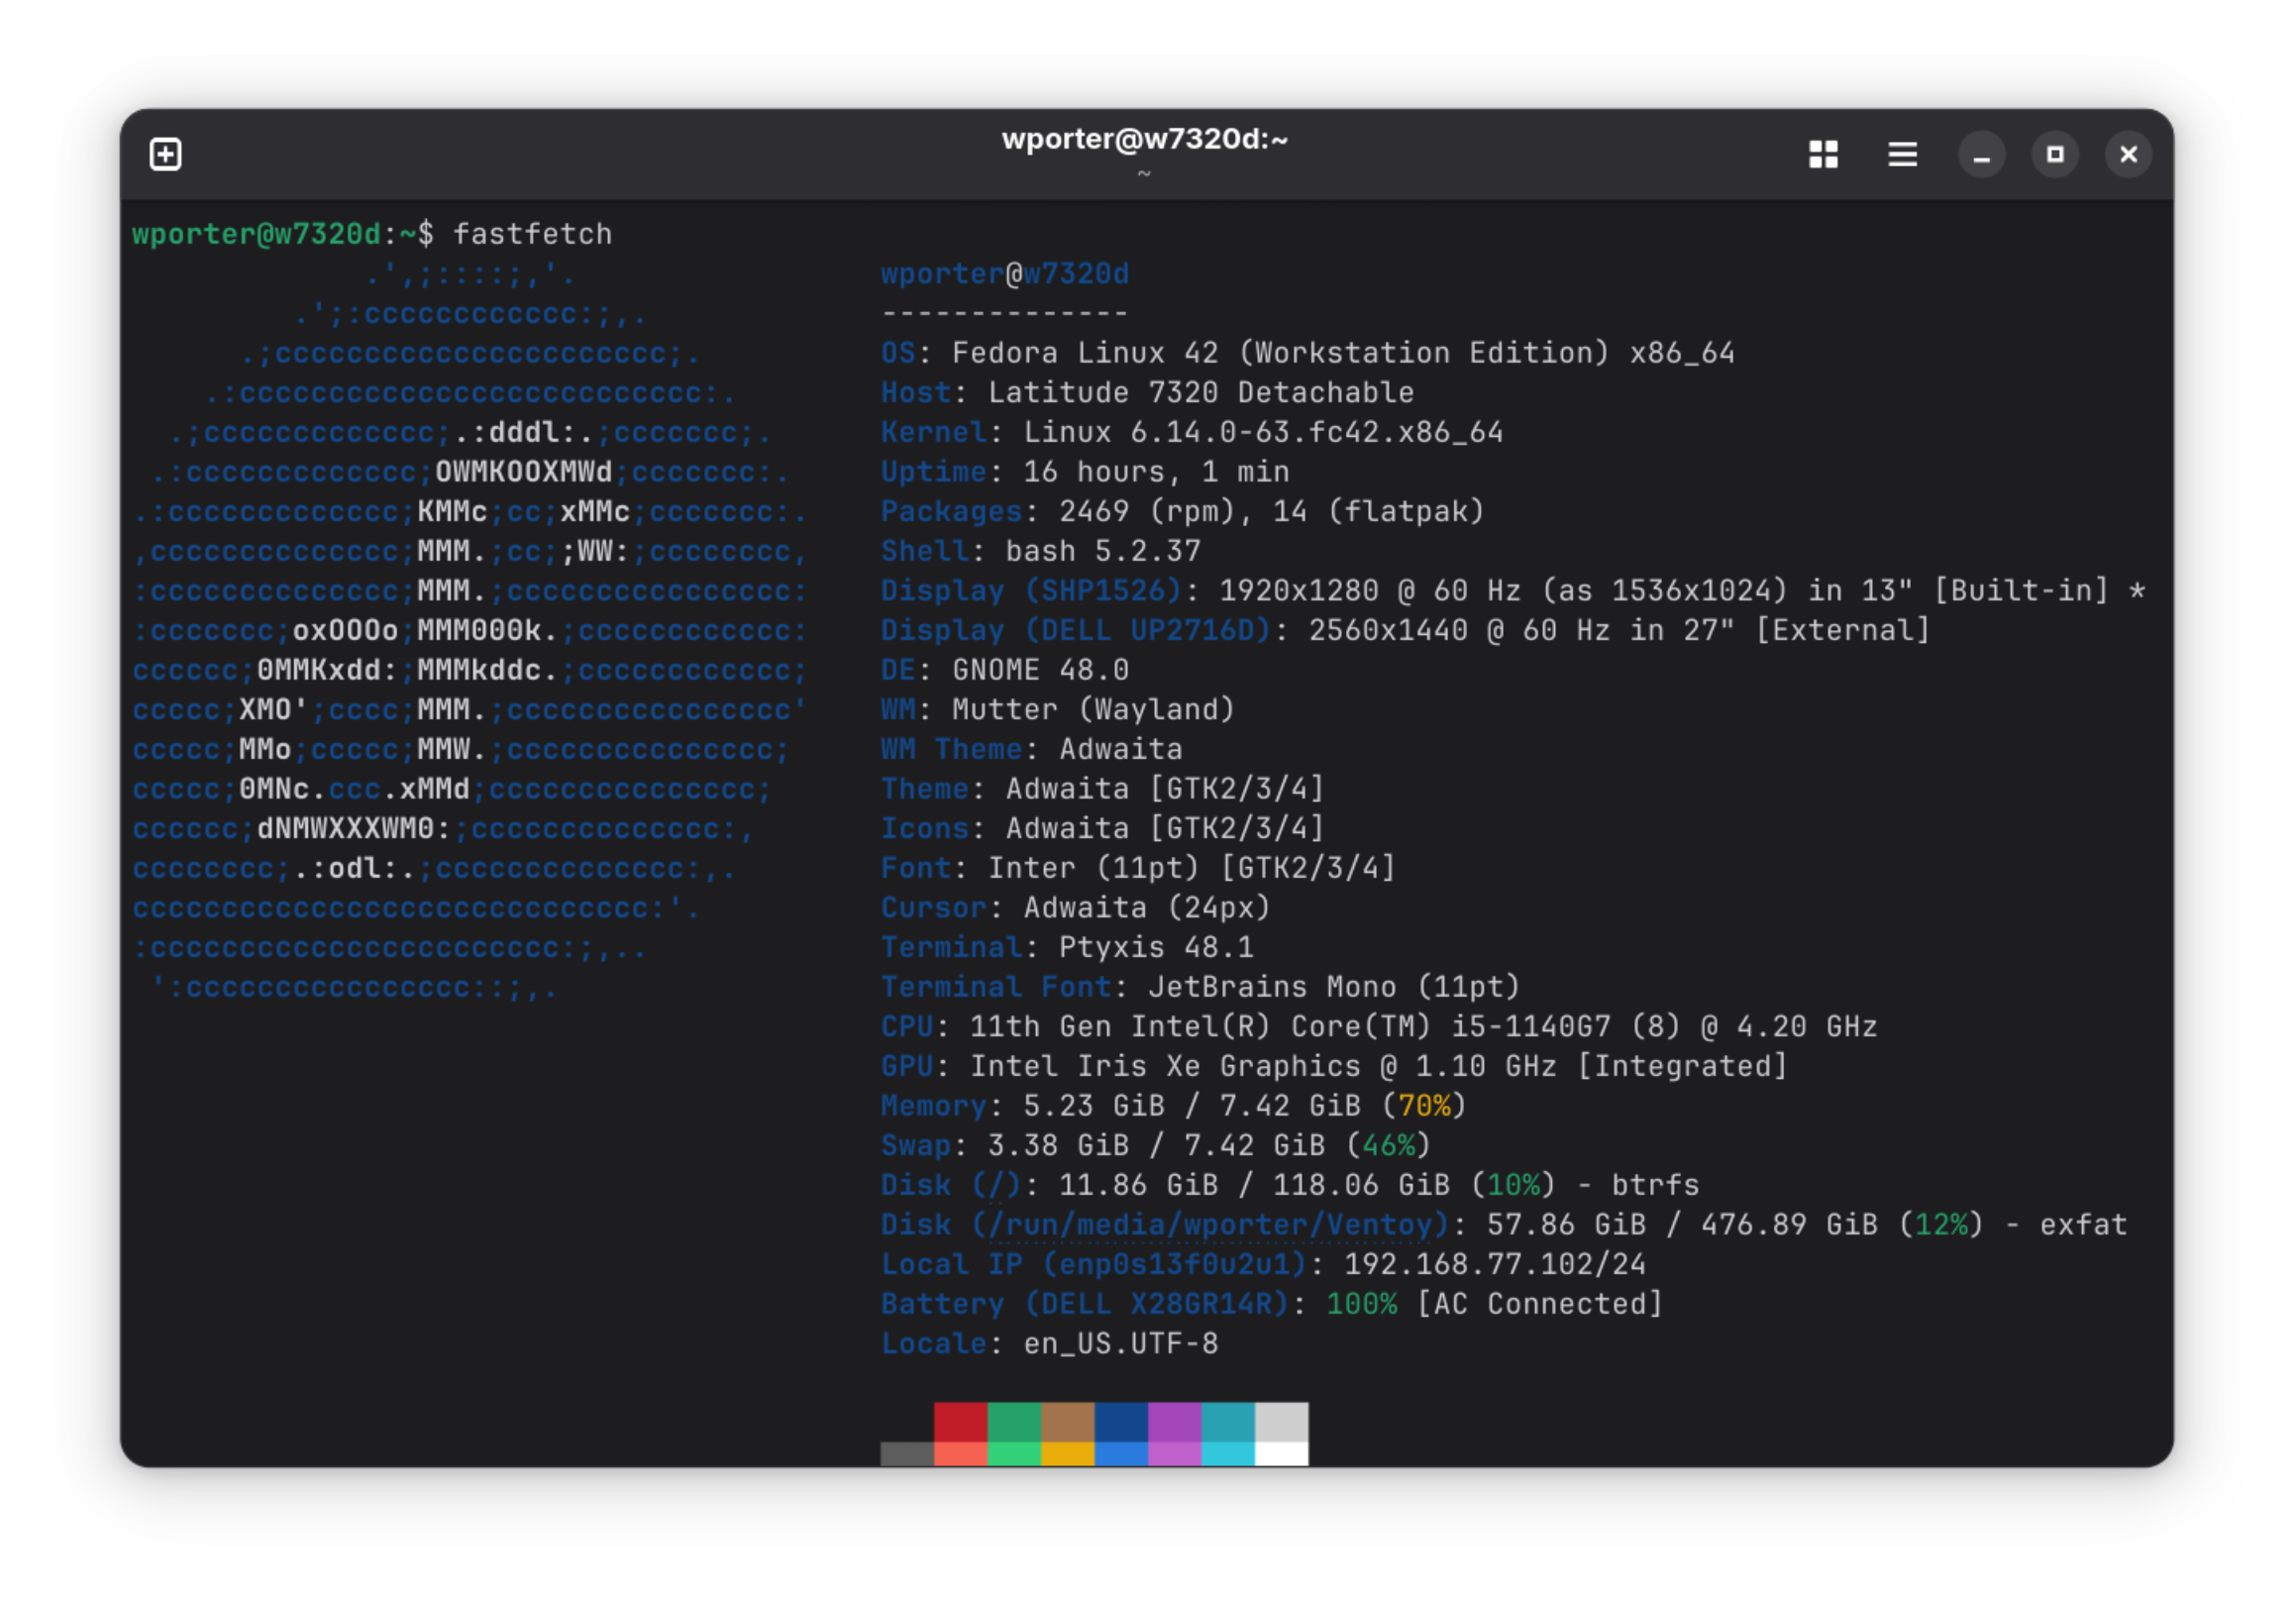Click the Battery line 100% [AC Connected]
Image resolution: width=2296 pixels, height=1601 pixels.
click(1272, 1304)
